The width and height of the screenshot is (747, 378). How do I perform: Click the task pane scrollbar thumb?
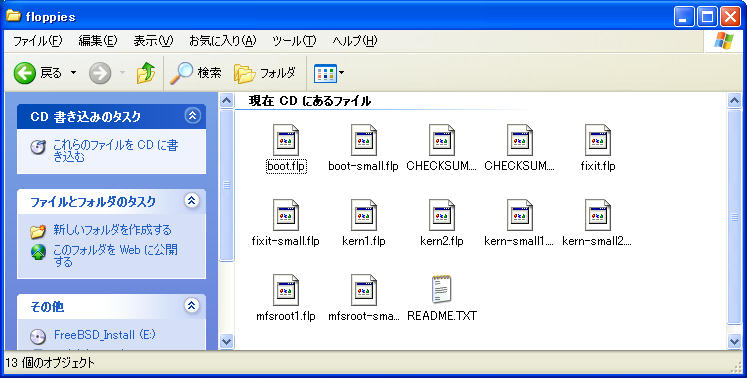coord(227,185)
